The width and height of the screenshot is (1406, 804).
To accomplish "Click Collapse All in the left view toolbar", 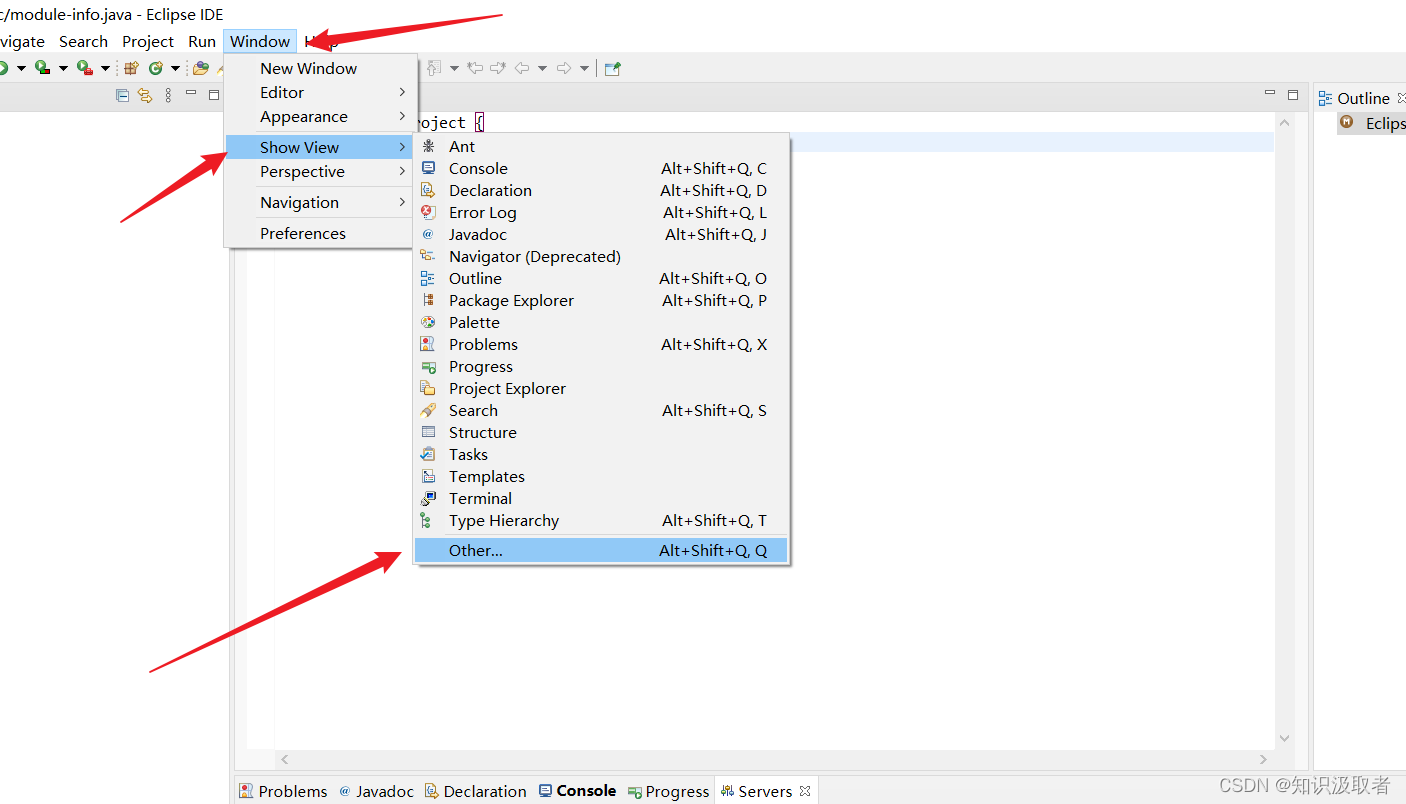I will click(x=122, y=95).
